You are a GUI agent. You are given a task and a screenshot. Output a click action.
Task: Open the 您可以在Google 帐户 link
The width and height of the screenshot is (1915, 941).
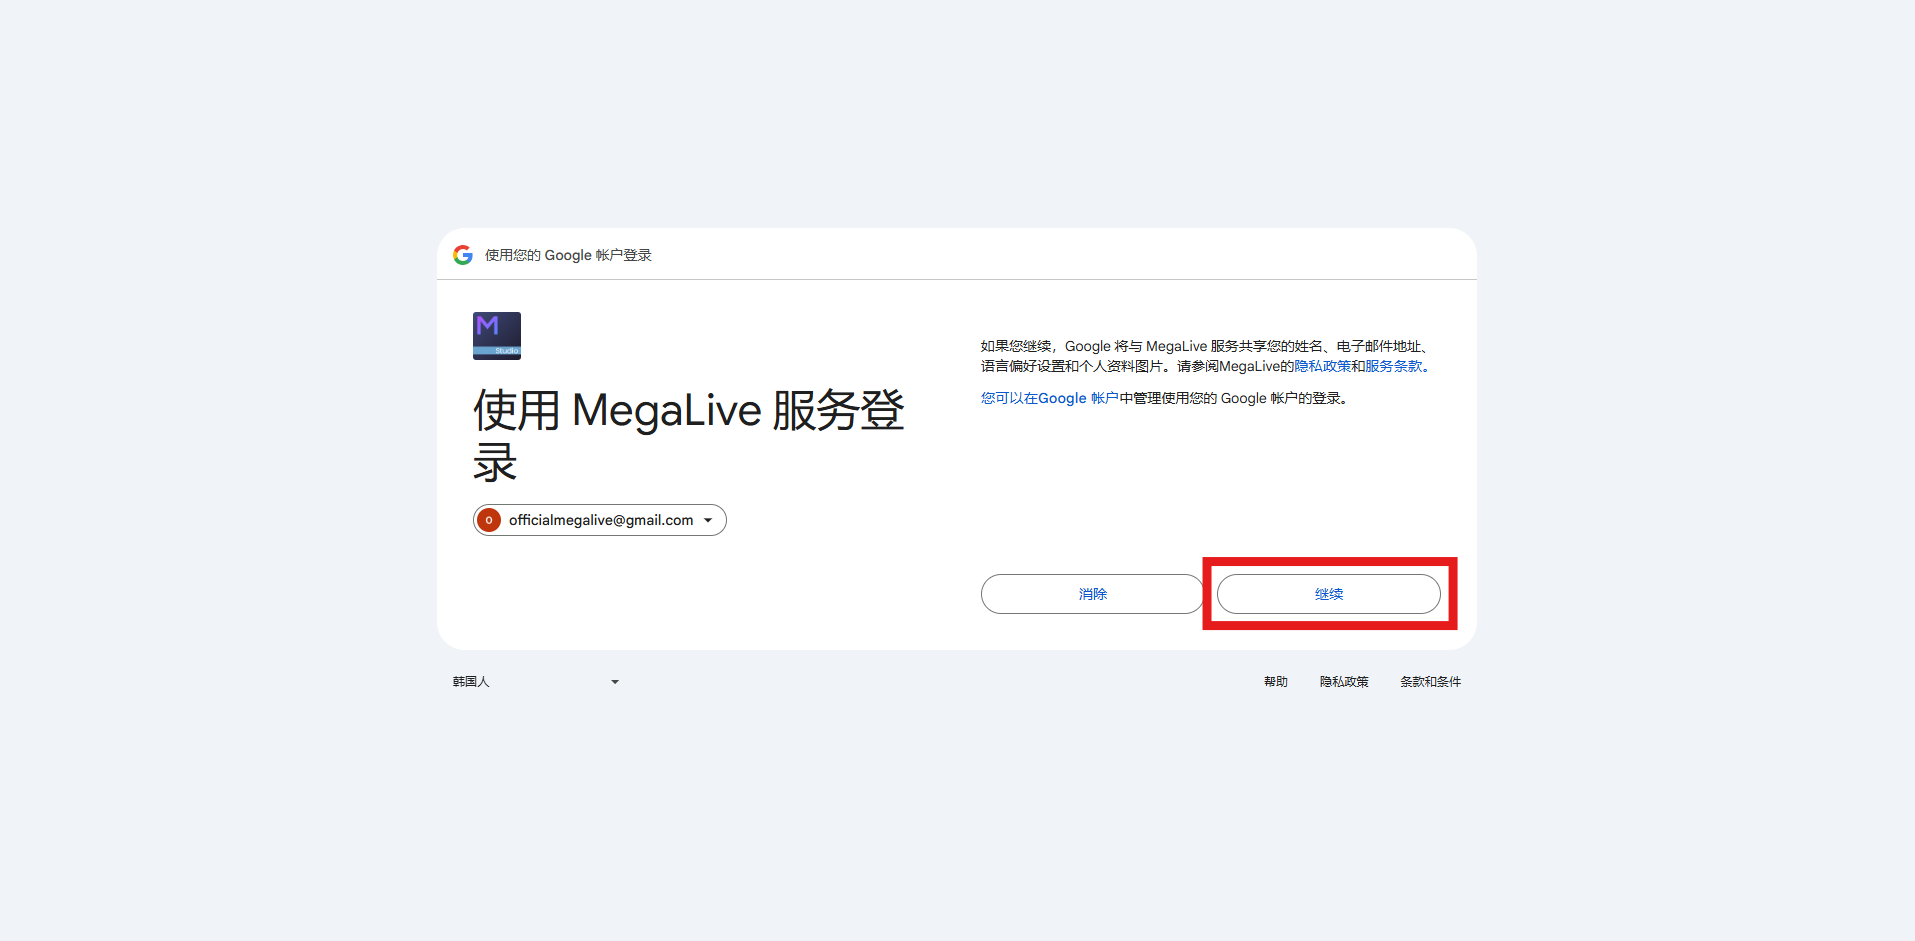pos(1050,398)
